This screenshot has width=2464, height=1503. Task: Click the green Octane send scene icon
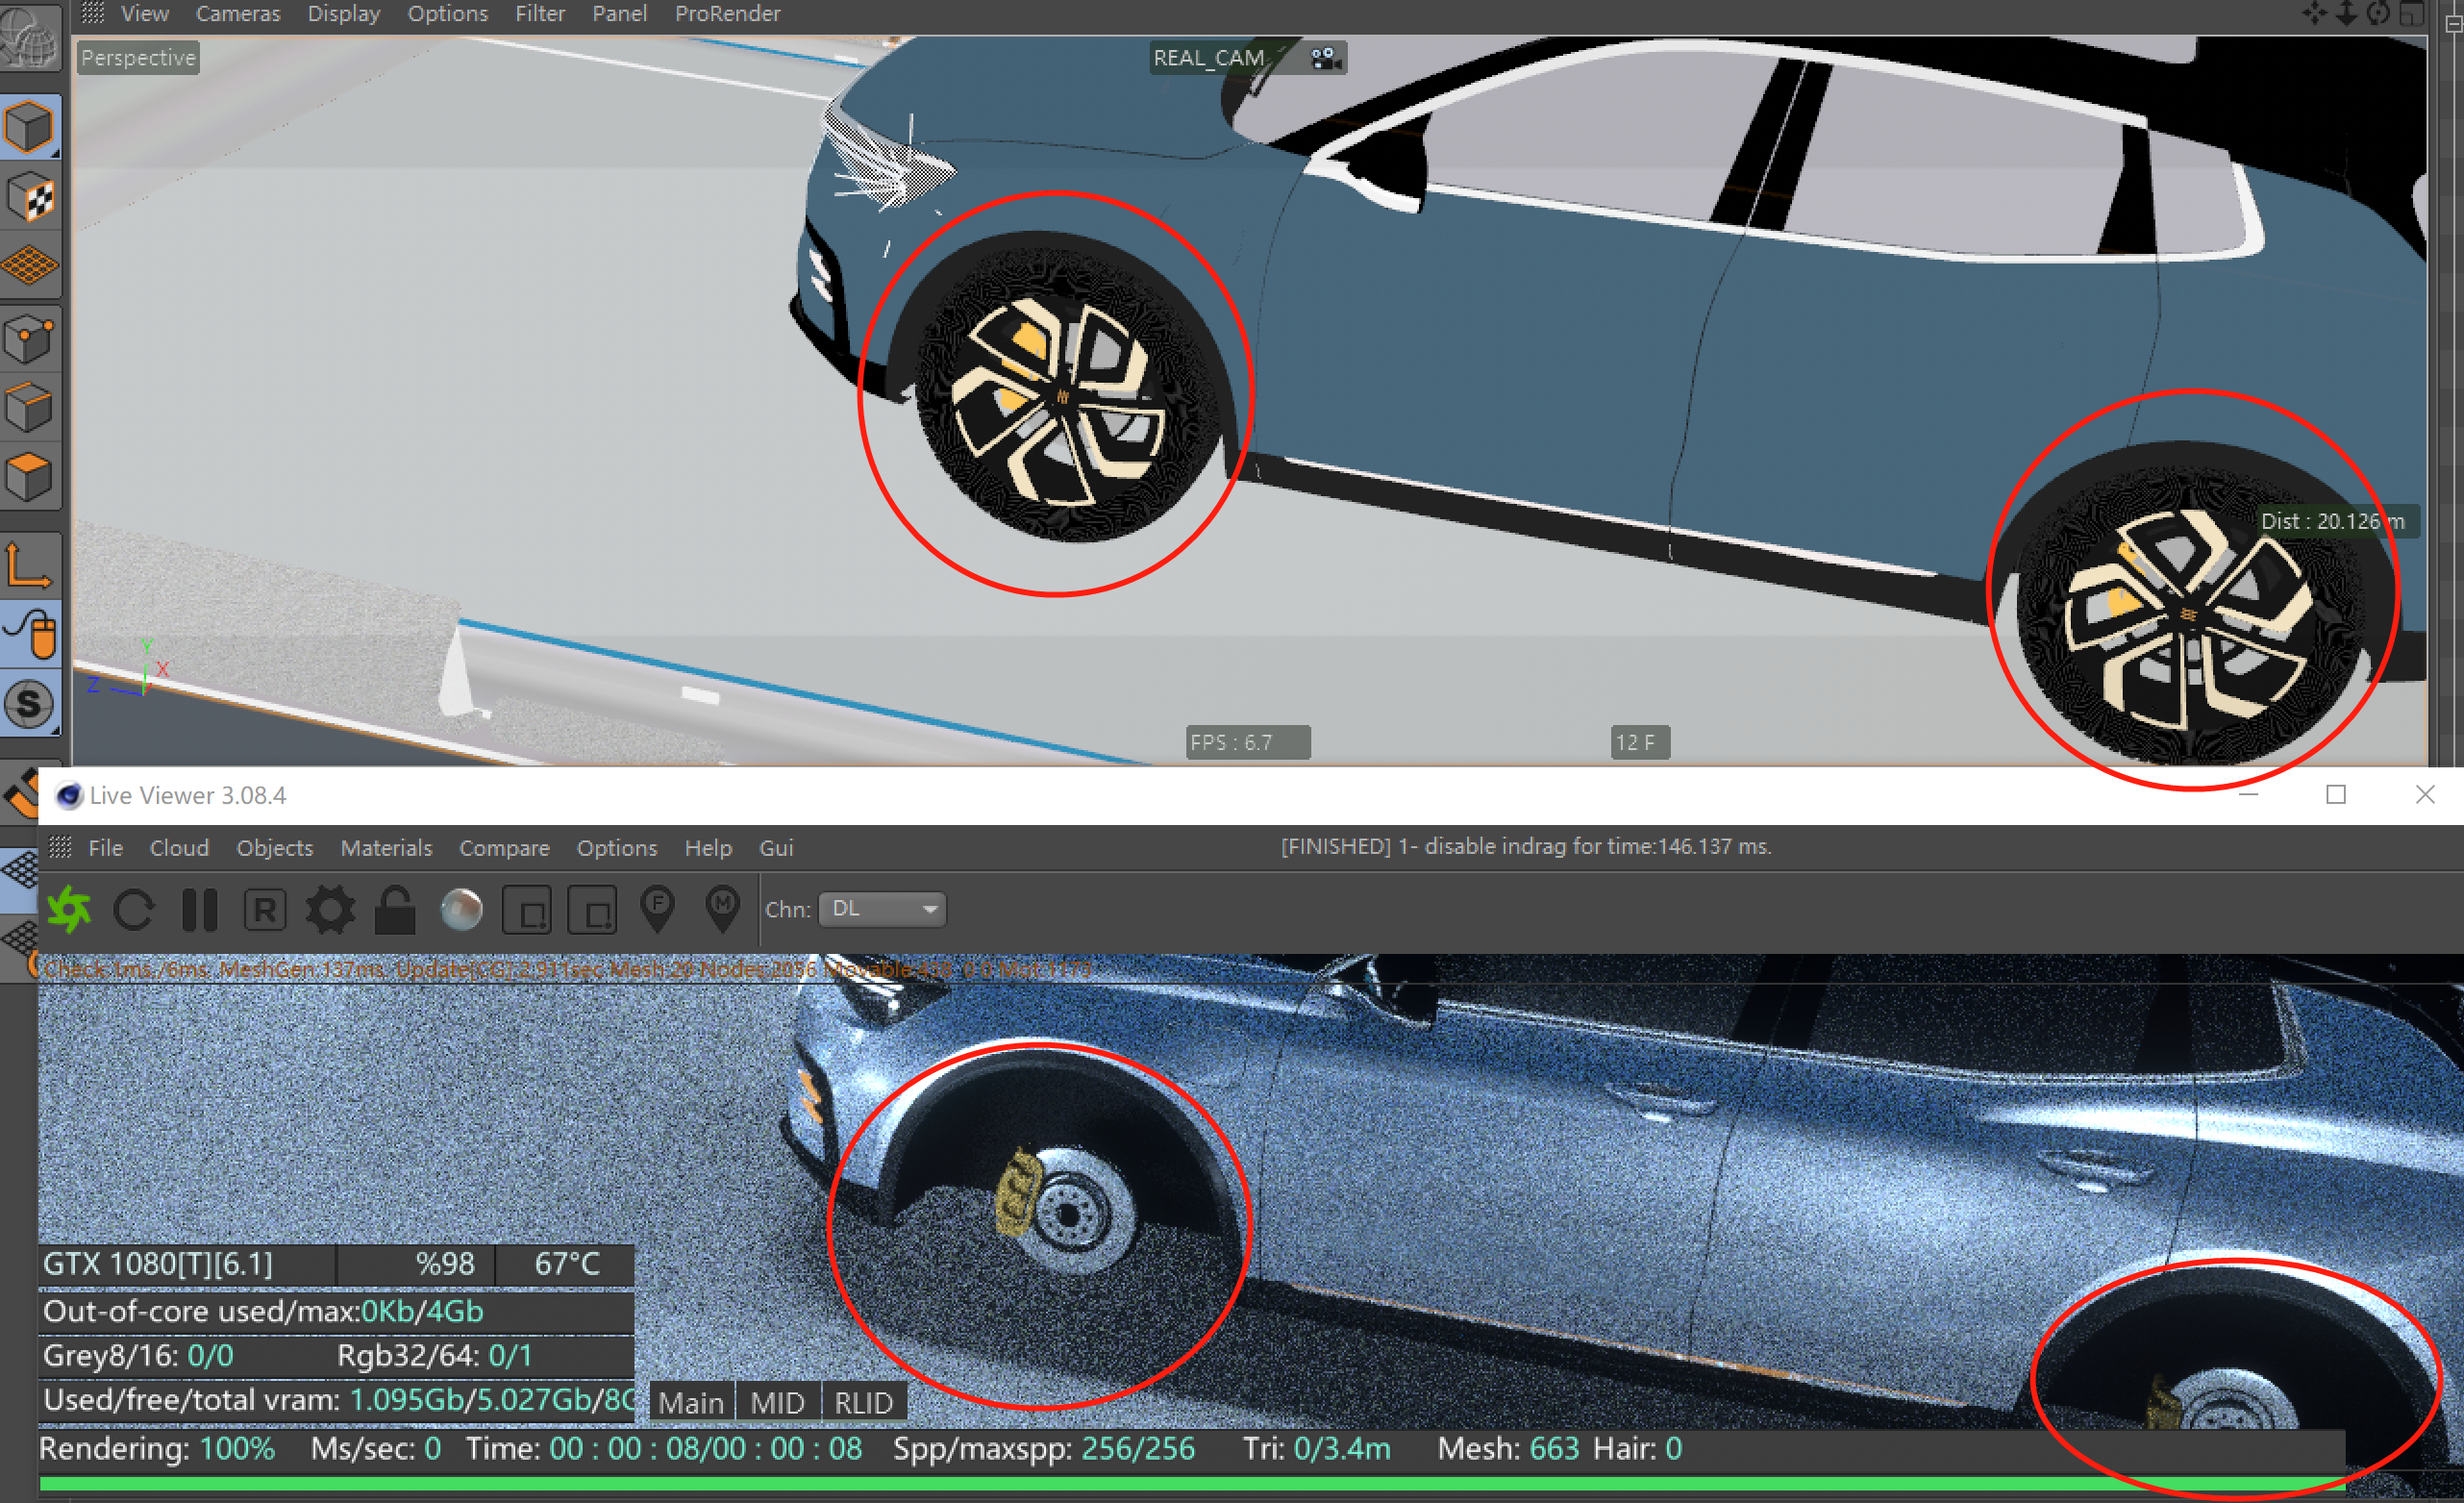[69, 909]
